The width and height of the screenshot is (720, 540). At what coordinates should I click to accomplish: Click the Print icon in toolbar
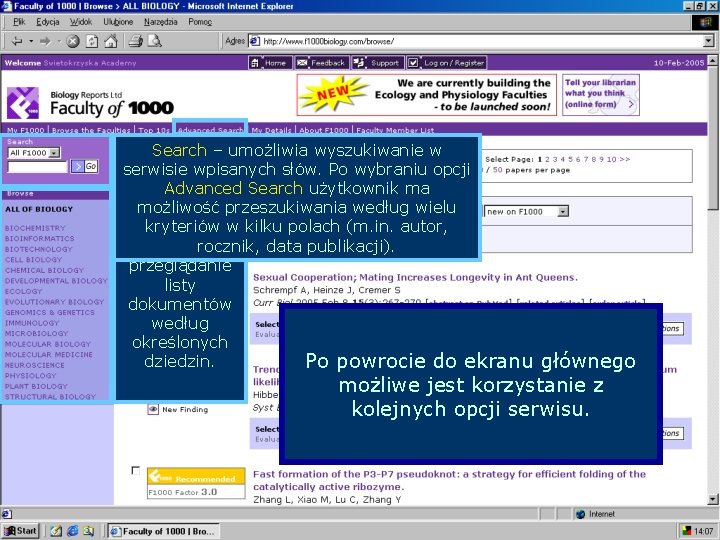pos(135,41)
